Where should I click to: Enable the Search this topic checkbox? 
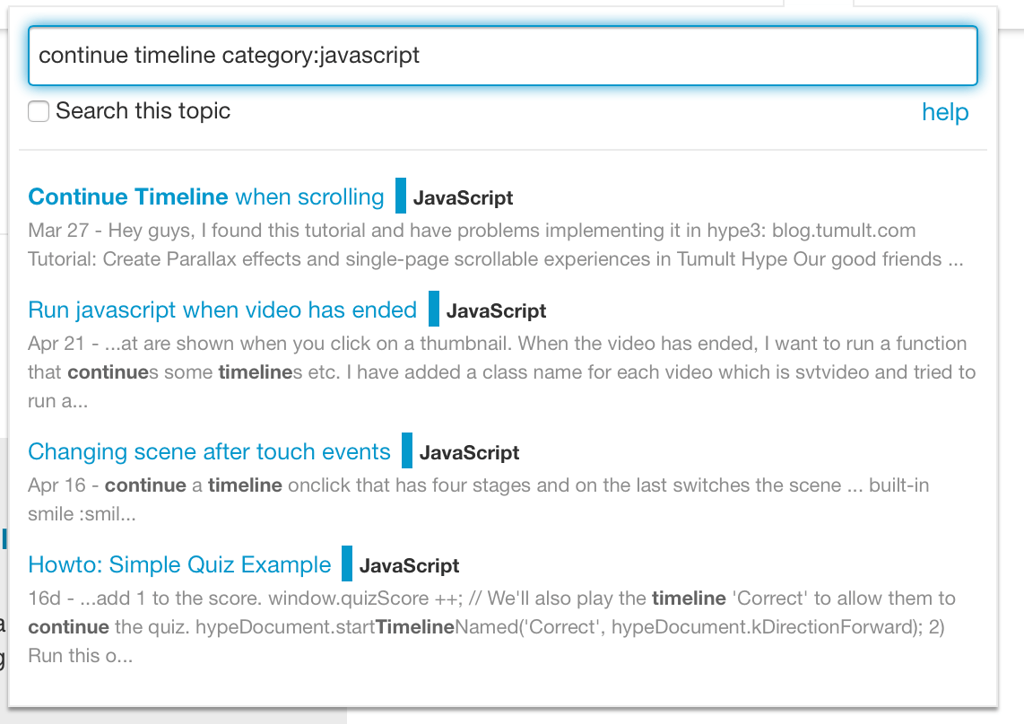pos(39,111)
